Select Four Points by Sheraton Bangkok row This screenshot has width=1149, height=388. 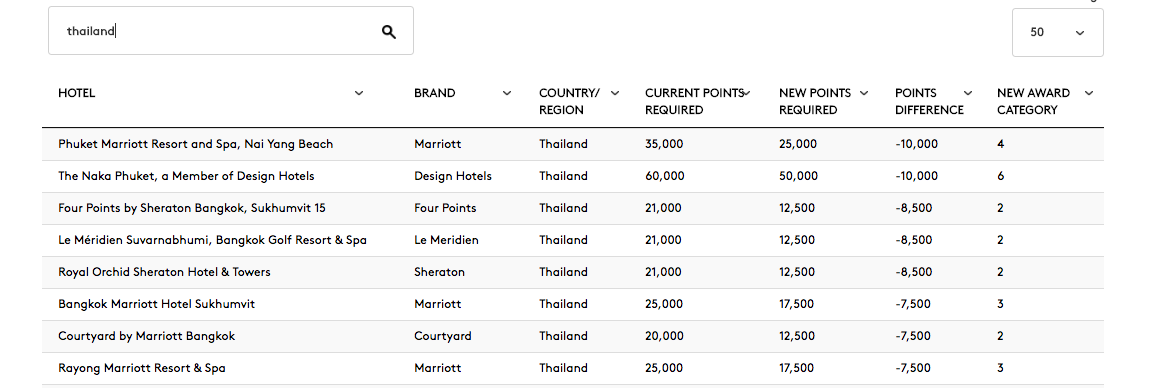pyautogui.click(x=573, y=208)
